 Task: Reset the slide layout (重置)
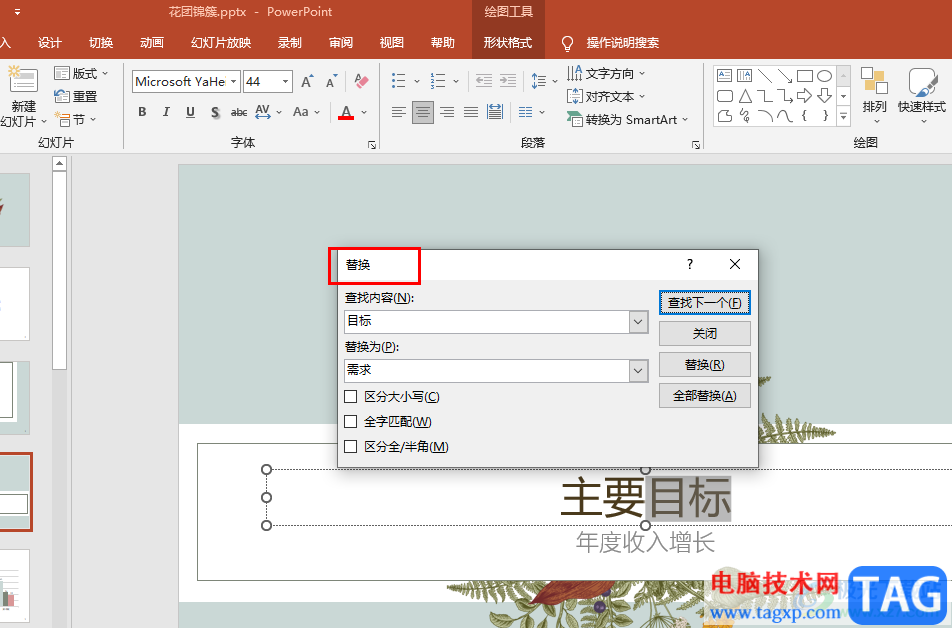(76, 97)
